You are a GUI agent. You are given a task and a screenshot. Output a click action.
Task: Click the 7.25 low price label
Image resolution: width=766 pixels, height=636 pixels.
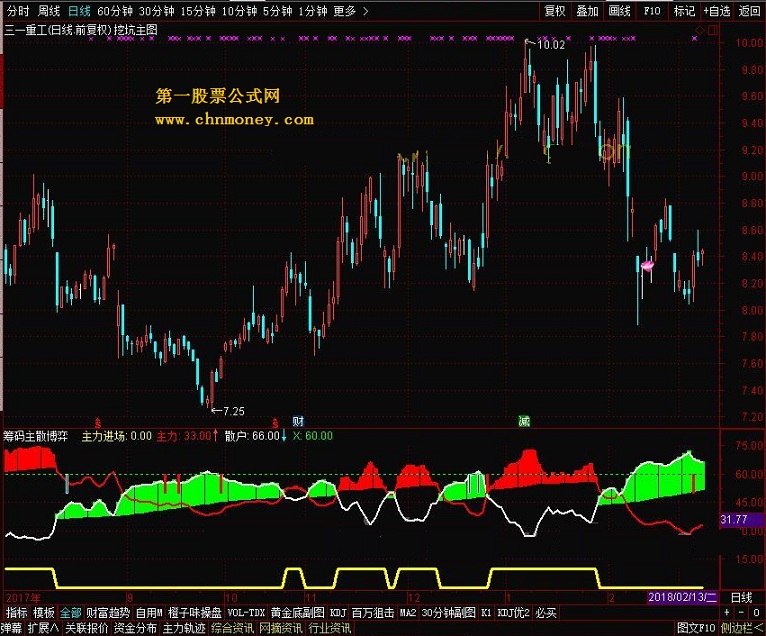pos(234,411)
